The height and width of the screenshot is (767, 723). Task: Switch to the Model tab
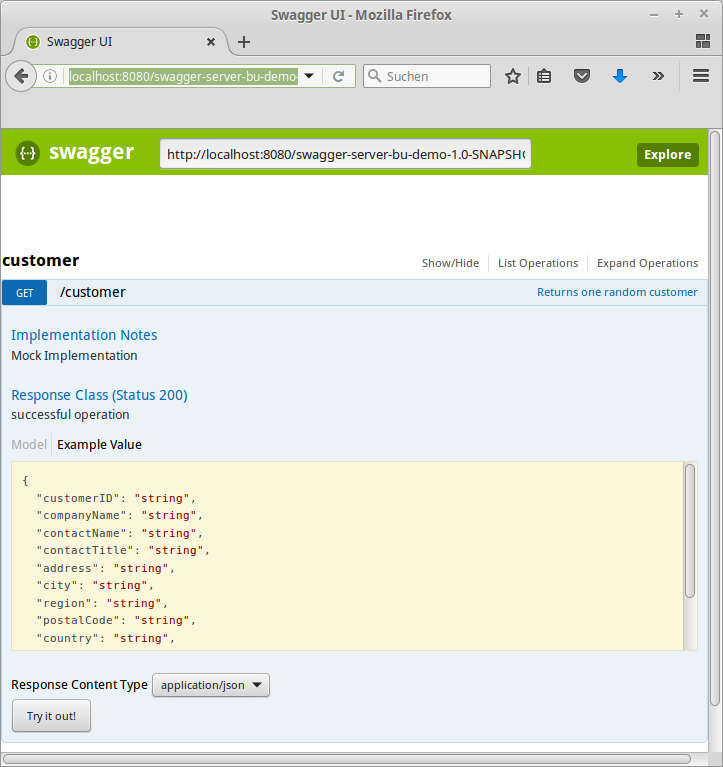click(x=29, y=445)
